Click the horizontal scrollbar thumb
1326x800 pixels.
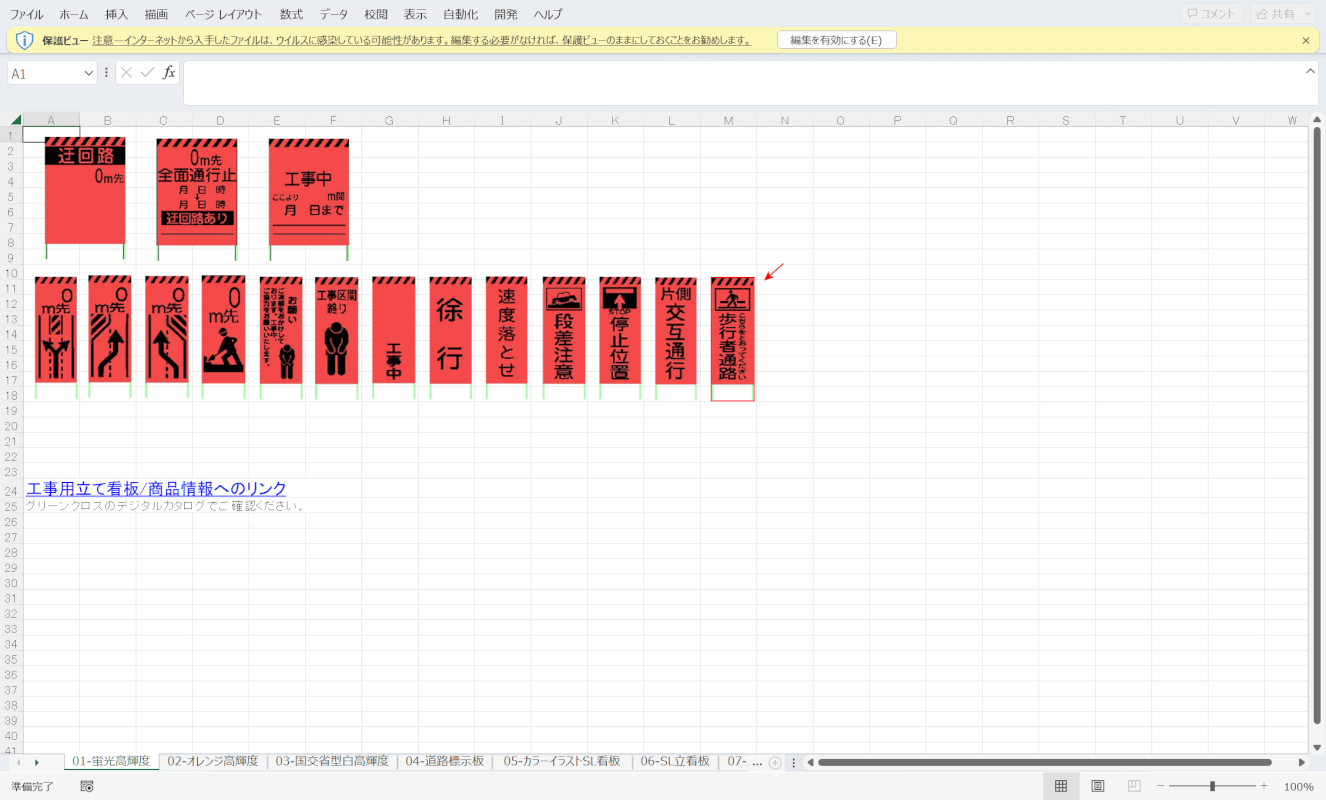coord(1044,762)
